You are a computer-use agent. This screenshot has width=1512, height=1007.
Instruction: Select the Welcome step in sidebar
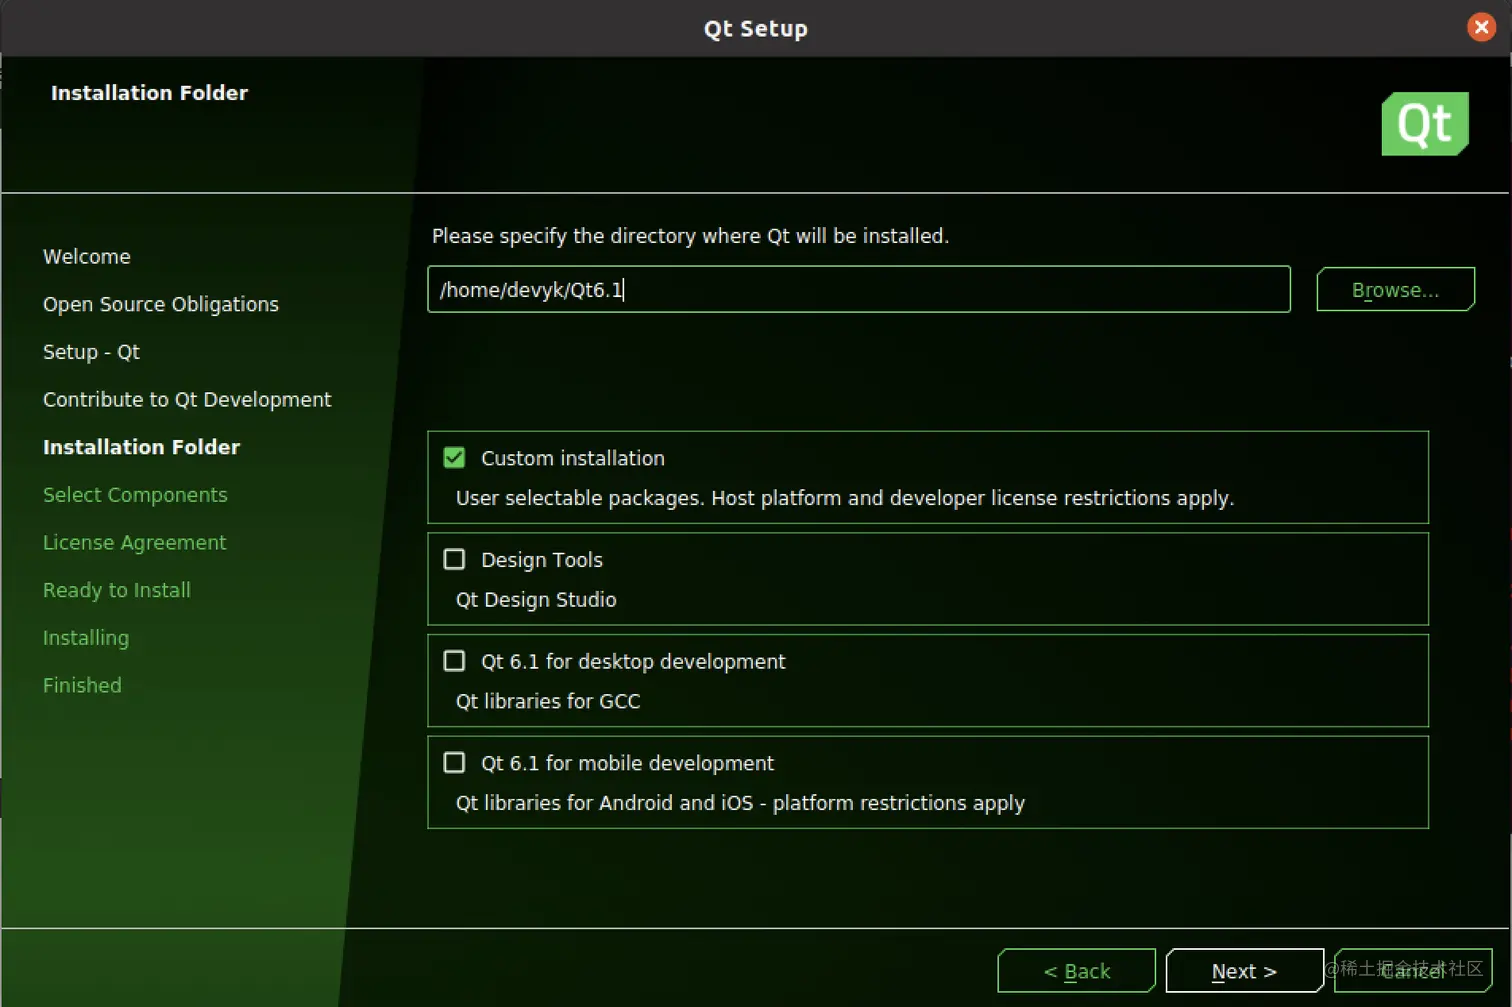(87, 257)
